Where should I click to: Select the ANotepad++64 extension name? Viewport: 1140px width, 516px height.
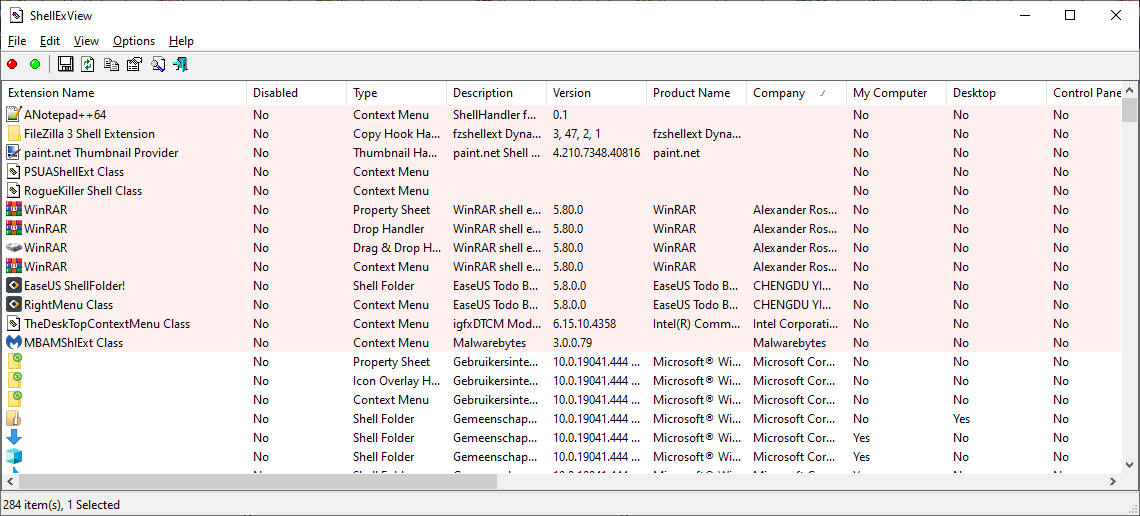click(65, 115)
